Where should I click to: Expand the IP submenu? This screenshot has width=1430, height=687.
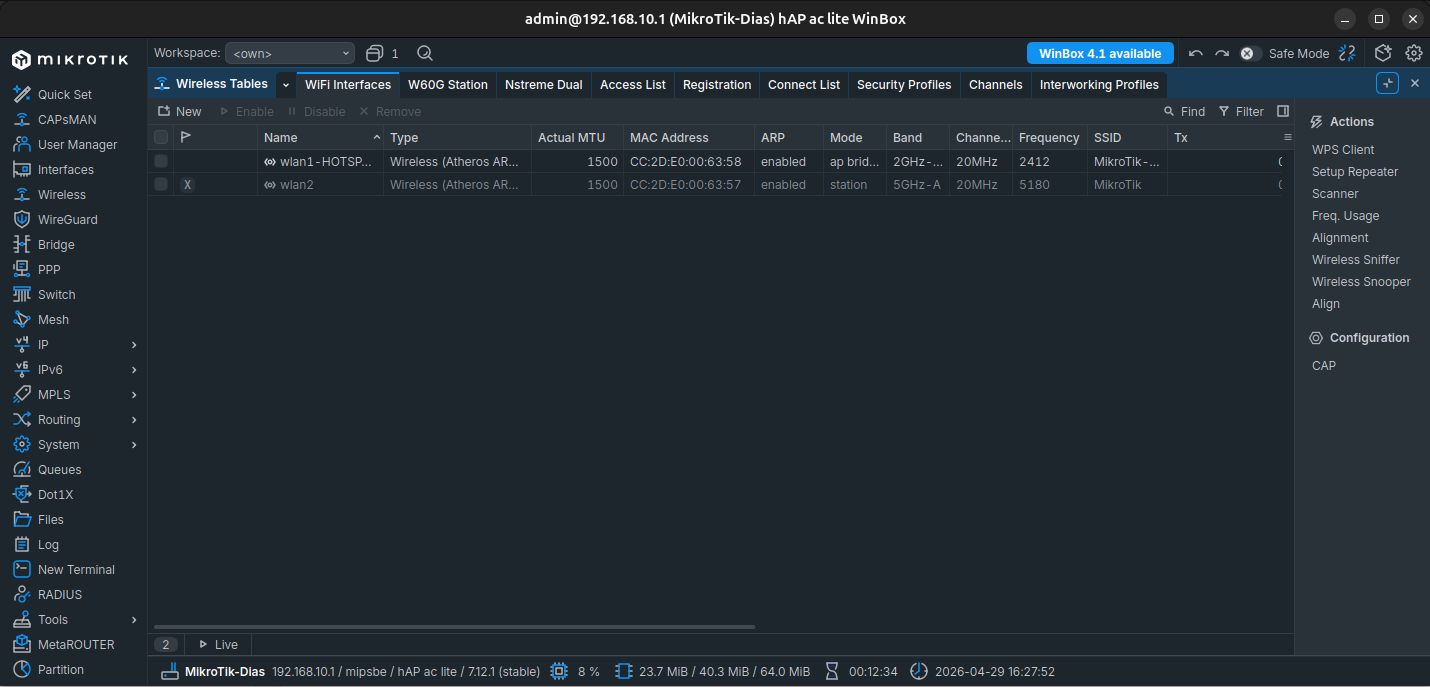pos(134,344)
